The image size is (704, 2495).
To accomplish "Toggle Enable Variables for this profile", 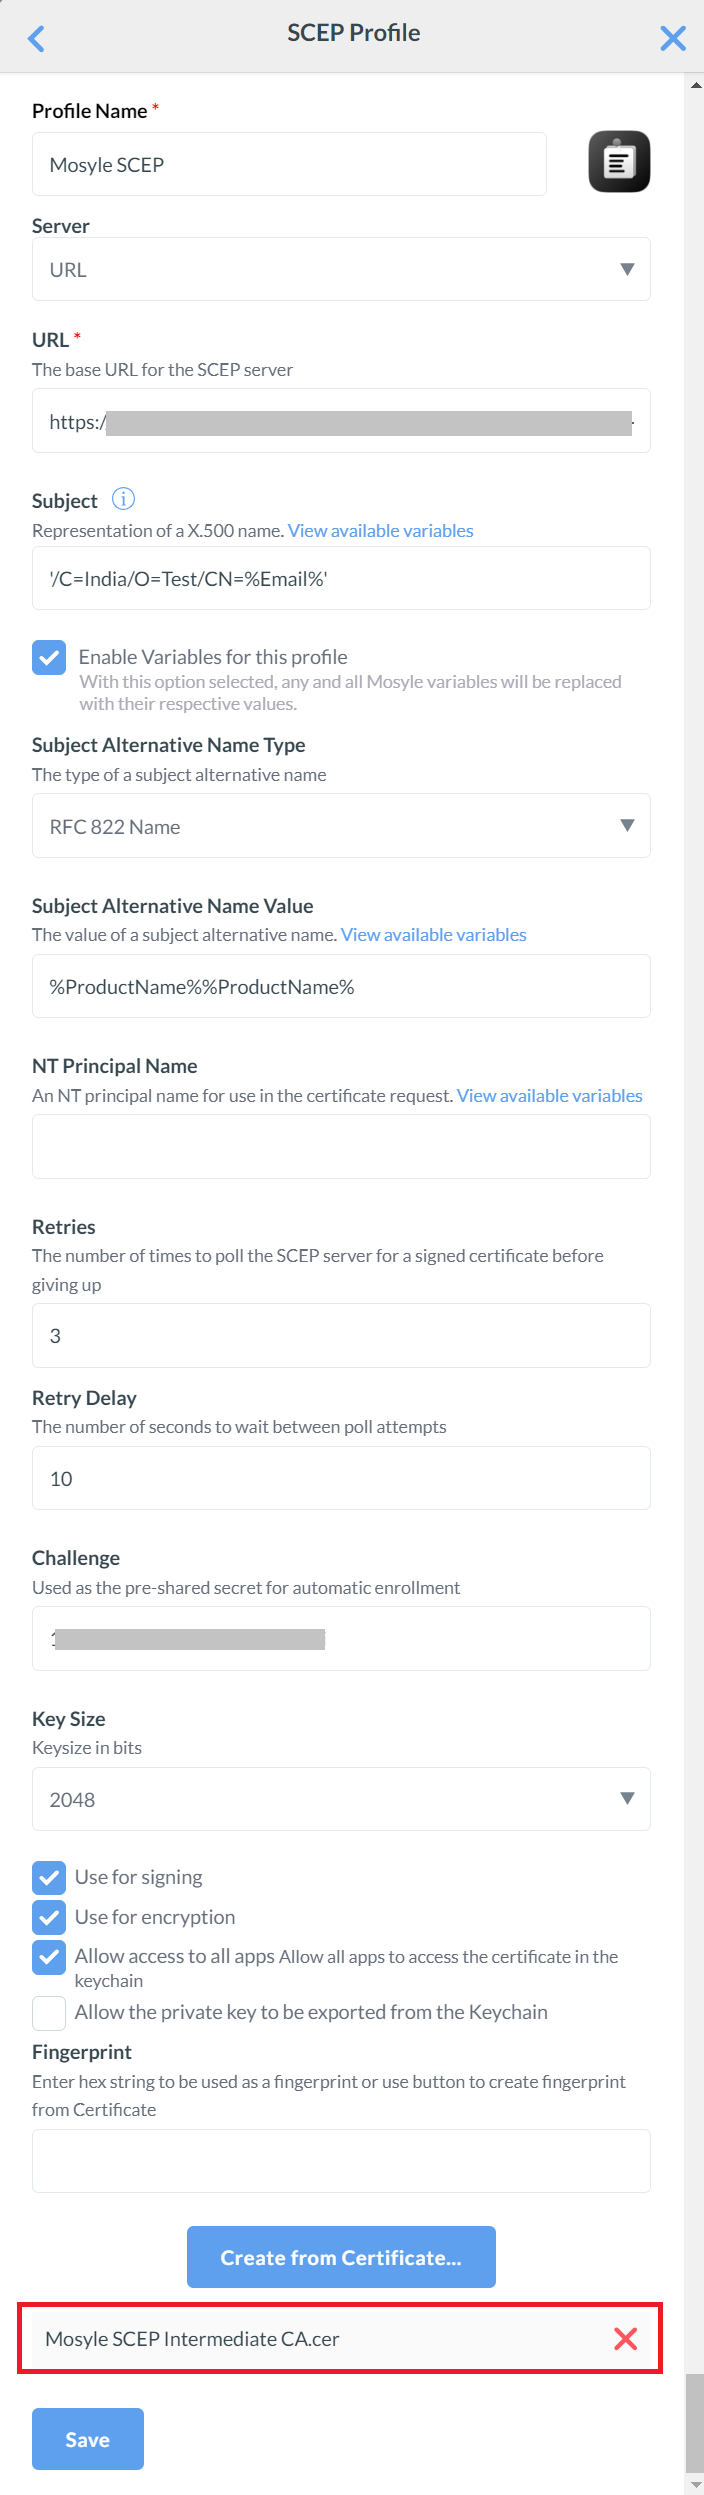I will 49,657.
